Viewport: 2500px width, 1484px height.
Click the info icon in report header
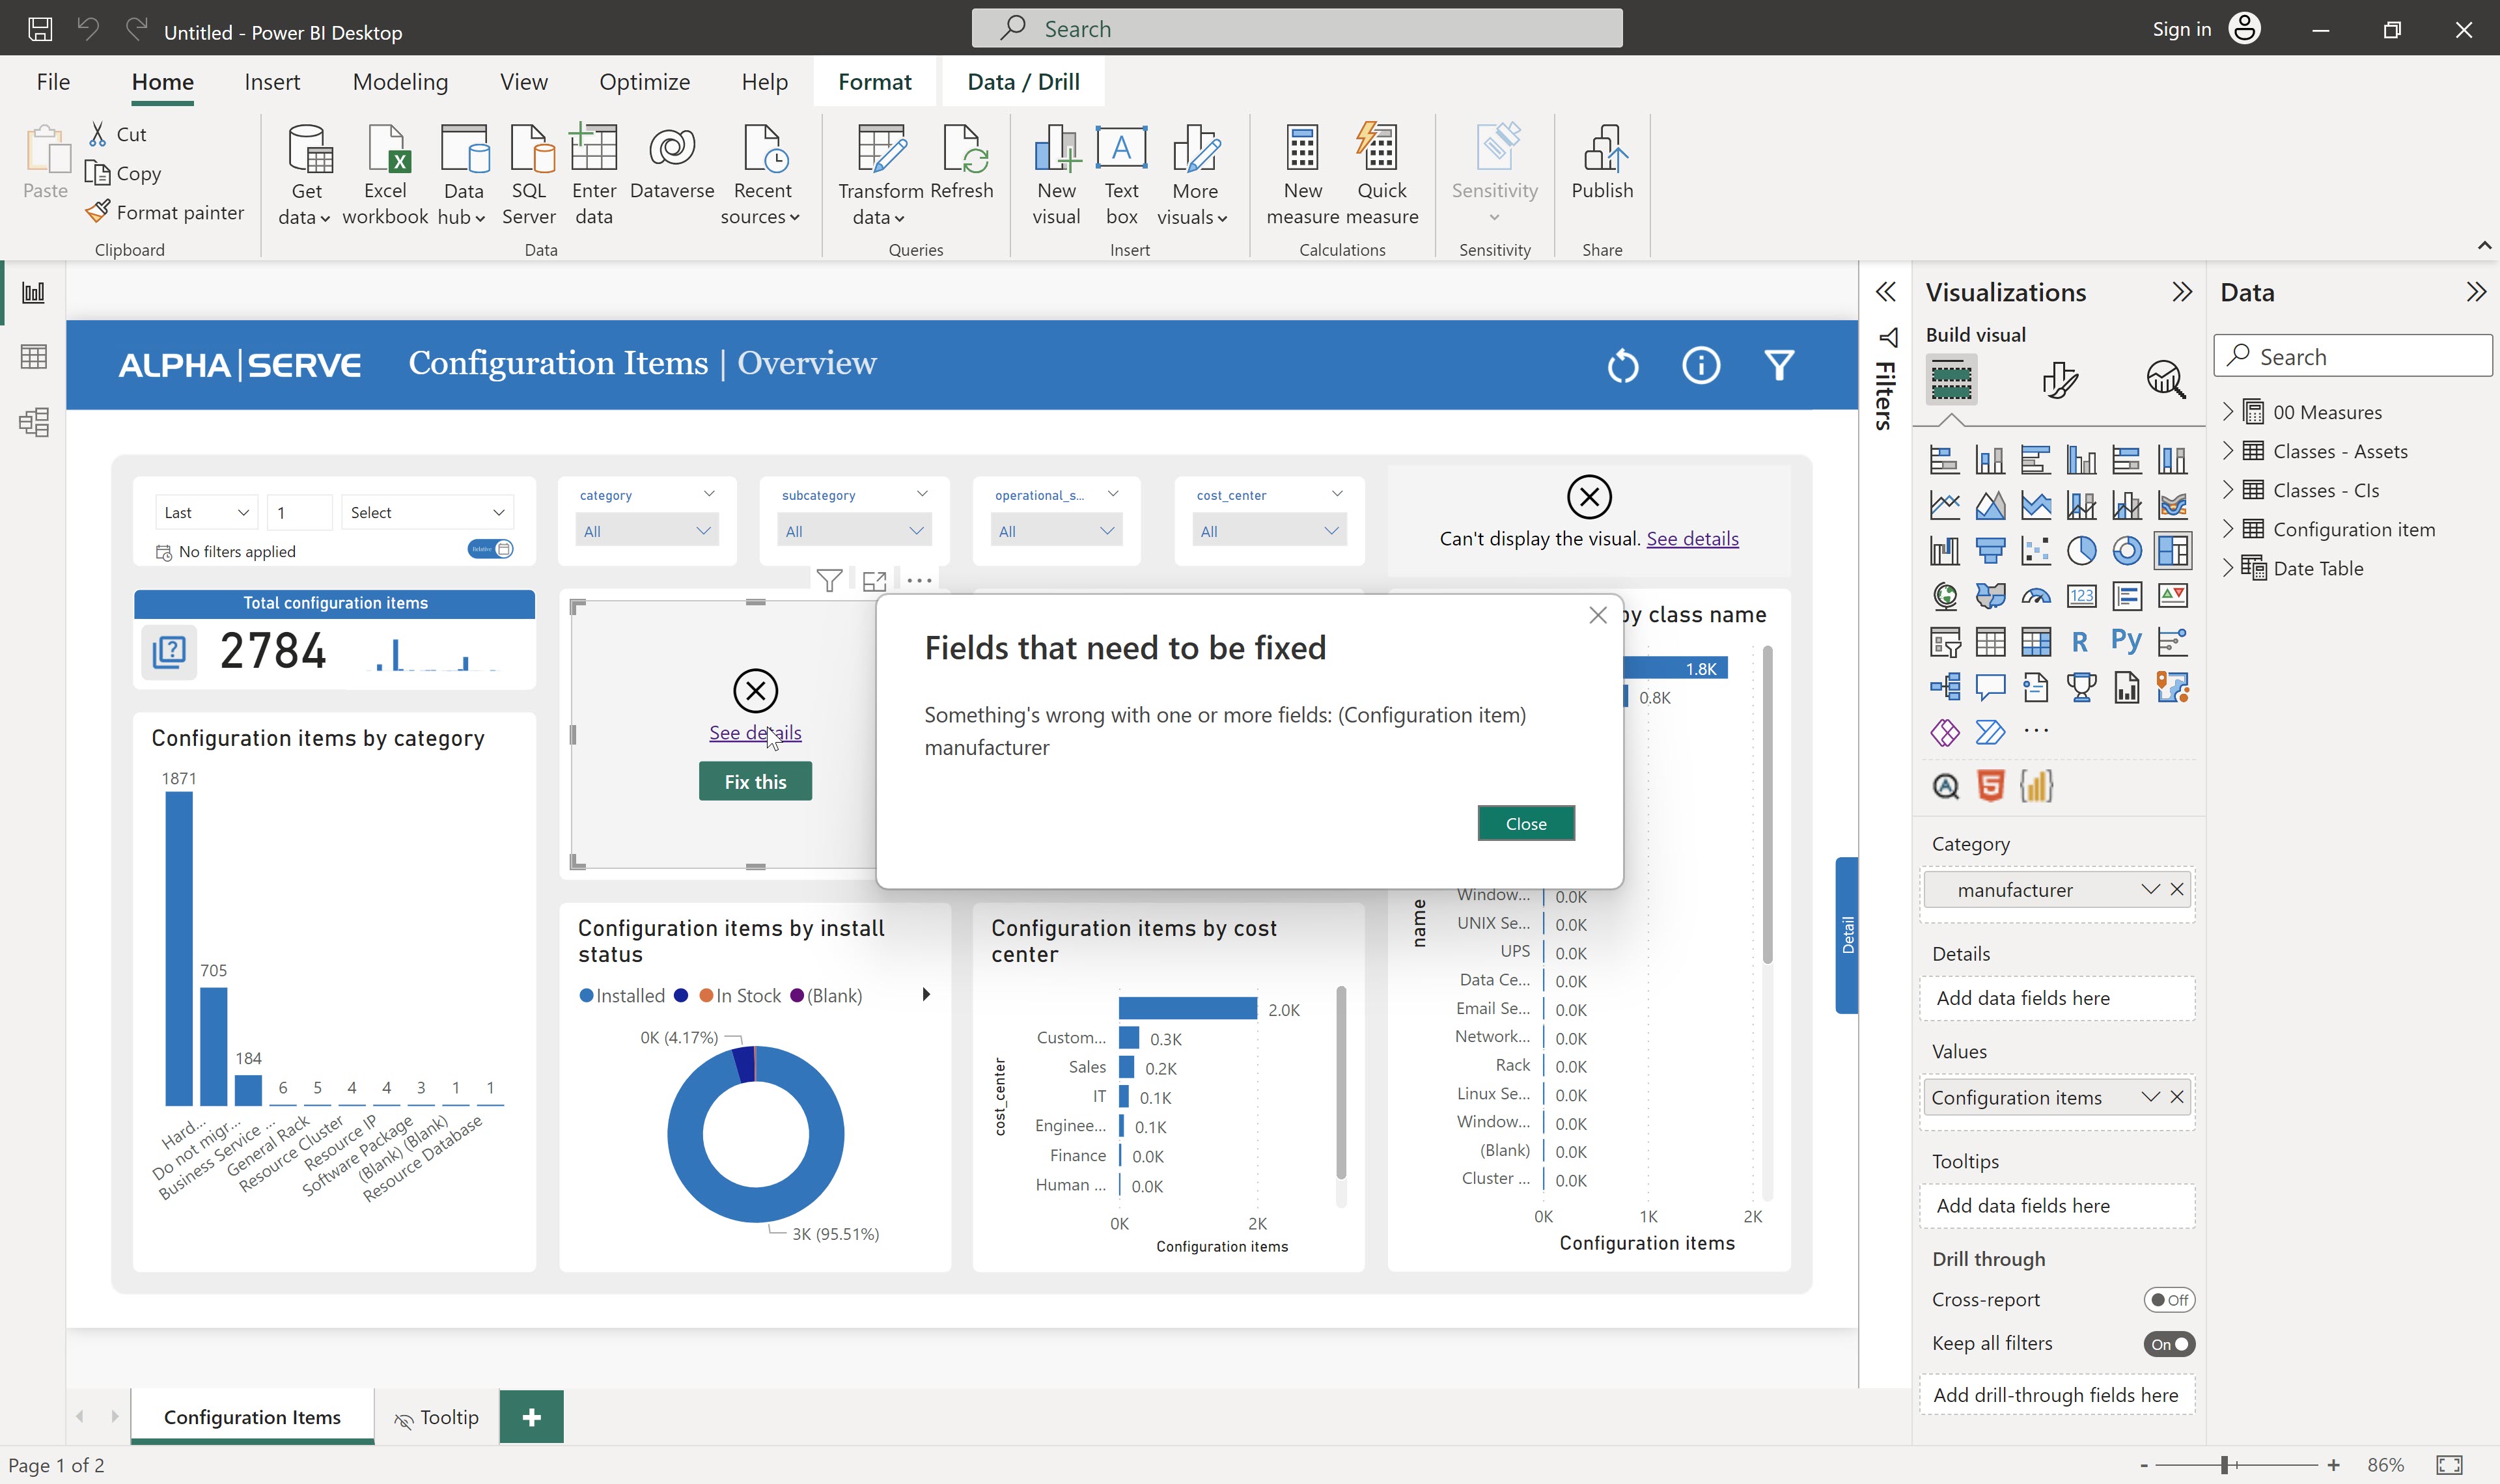[1700, 365]
